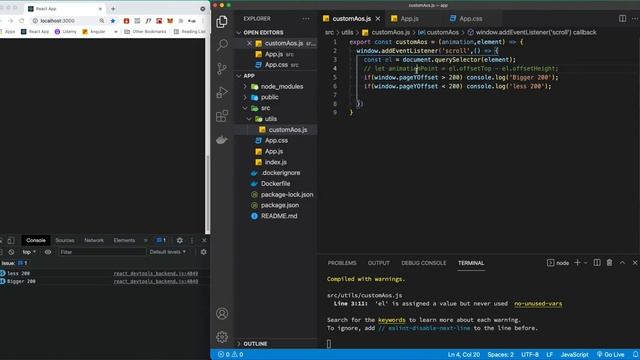Toggle device toolbar in DevTools

click(x=11, y=240)
